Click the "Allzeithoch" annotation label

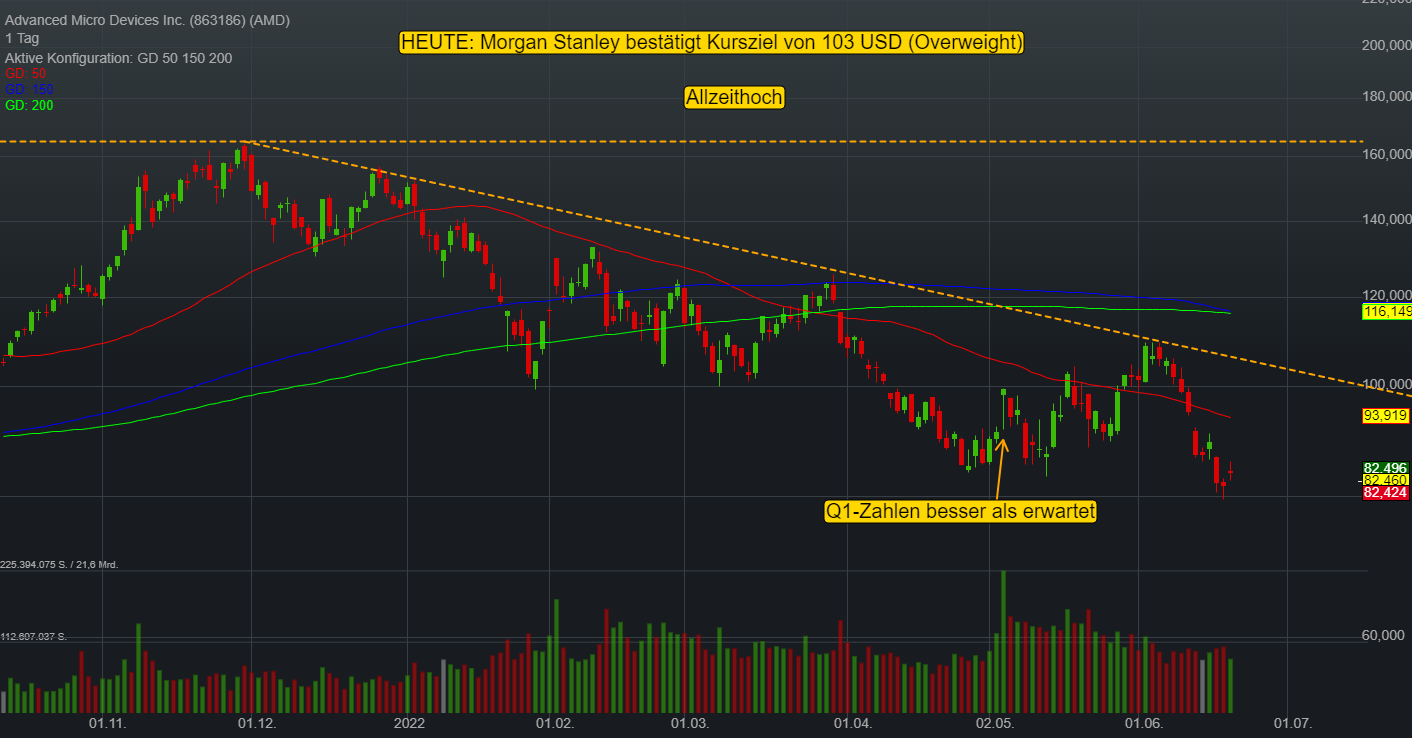(x=734, y=97)
